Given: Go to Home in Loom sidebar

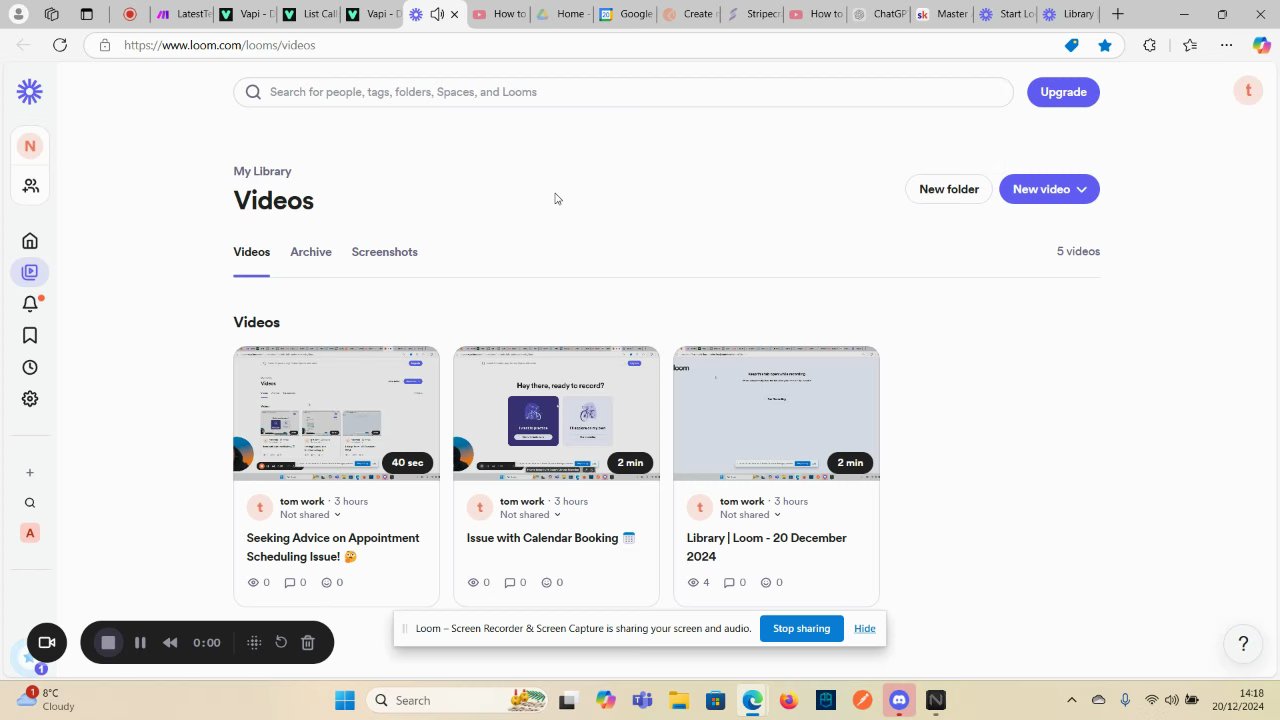Looking at the screenshot, I should coord(30,240).
